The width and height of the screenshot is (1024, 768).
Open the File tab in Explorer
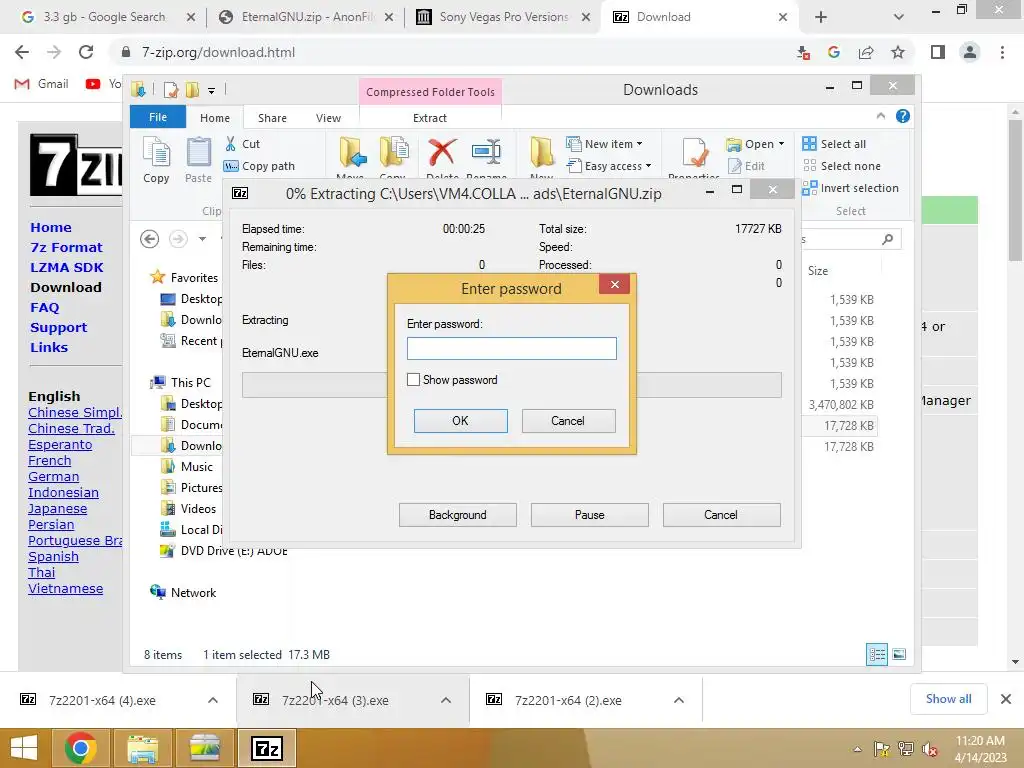coord(158,117)
